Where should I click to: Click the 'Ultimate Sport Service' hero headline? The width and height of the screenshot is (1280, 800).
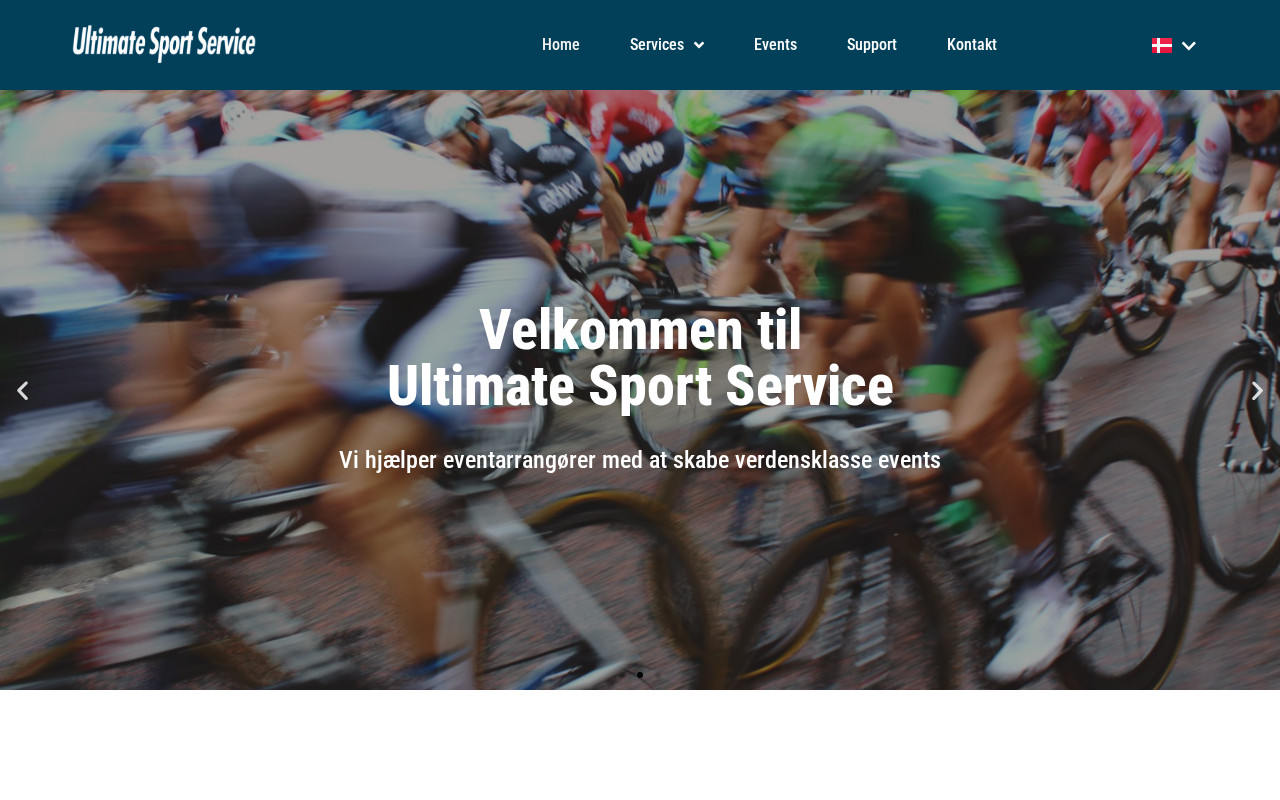pyautogui.click(x=640, y=387)
